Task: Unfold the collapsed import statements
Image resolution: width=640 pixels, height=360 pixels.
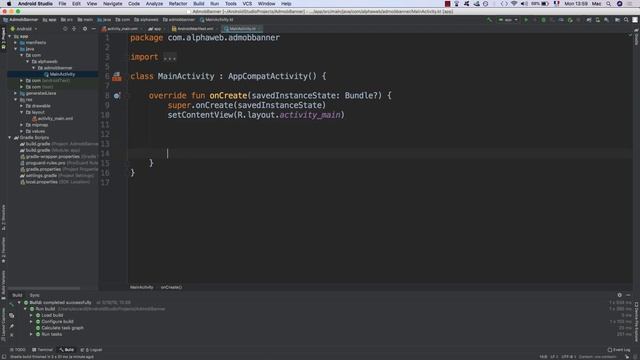Action: (x=169, y=57)
